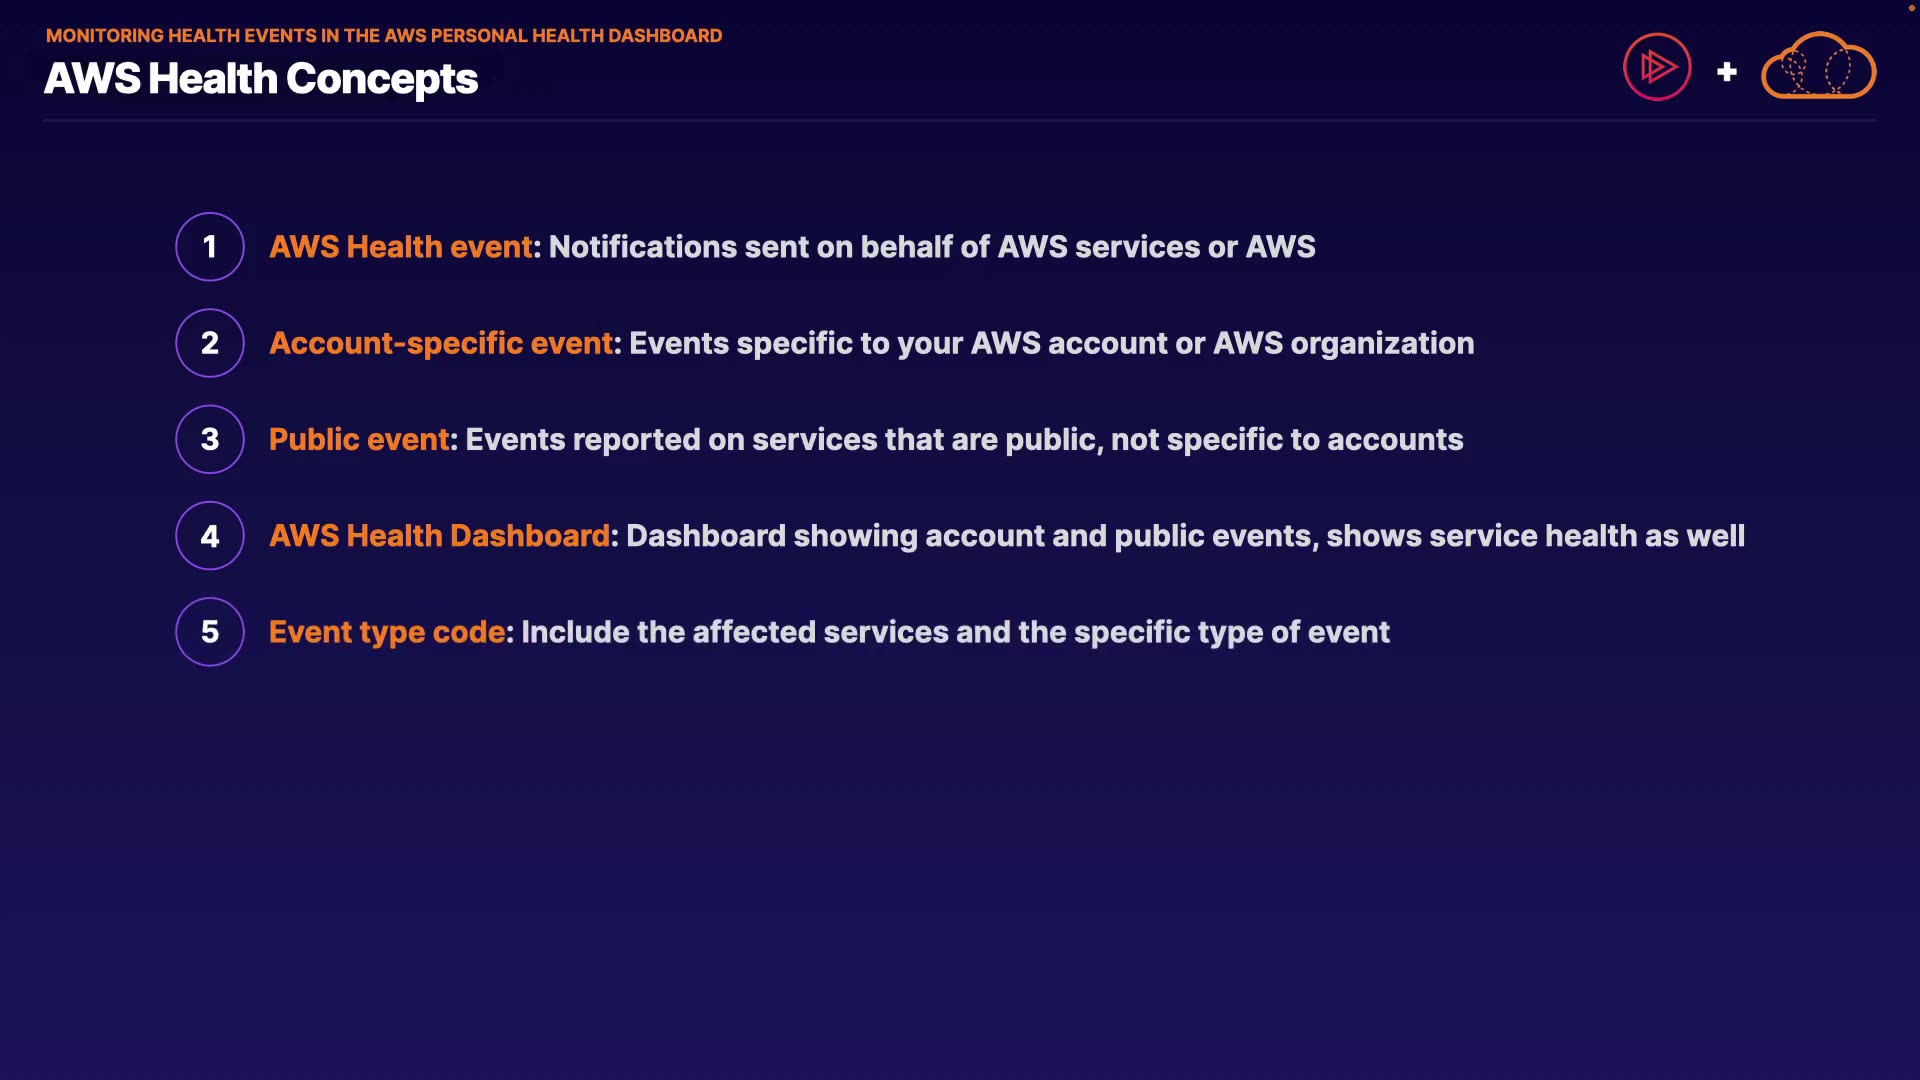1920x1080 pixels.
Task: Select the number 5 circle
Action: (x=210, y=632)
